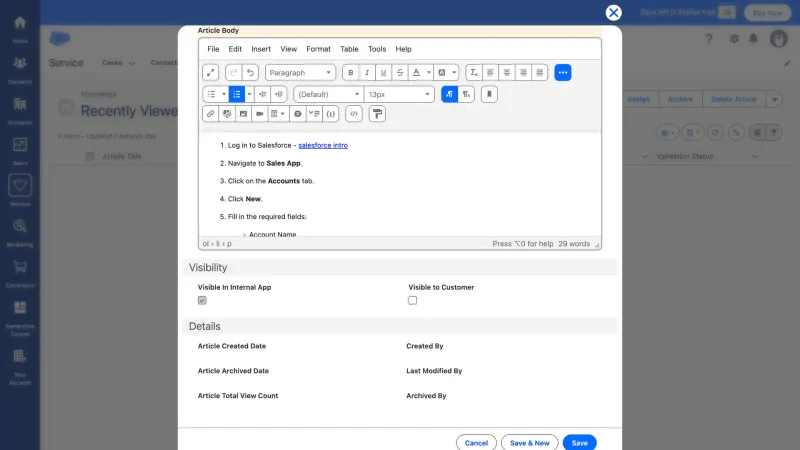Open bulleted list style dropdown
Viewport: 800px width, 450px height.
pyautogui.click(x=223, y=94)
